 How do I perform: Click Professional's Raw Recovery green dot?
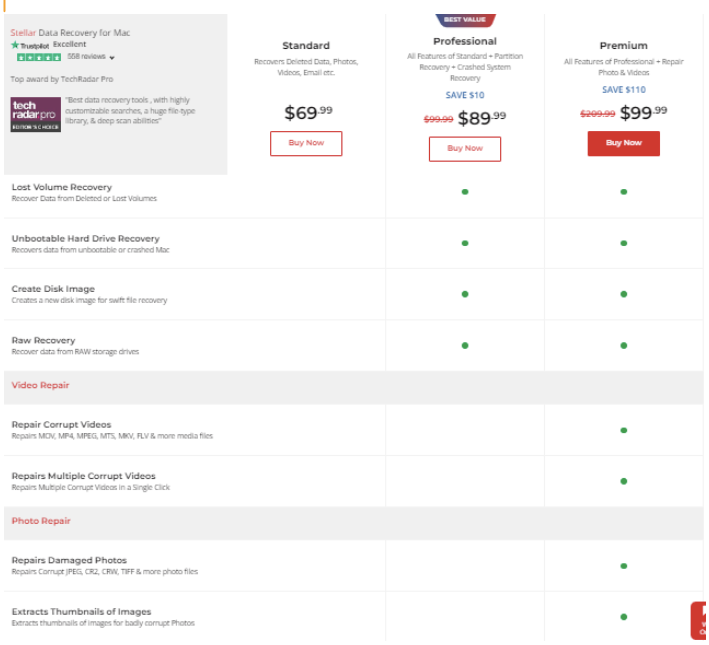465,345
